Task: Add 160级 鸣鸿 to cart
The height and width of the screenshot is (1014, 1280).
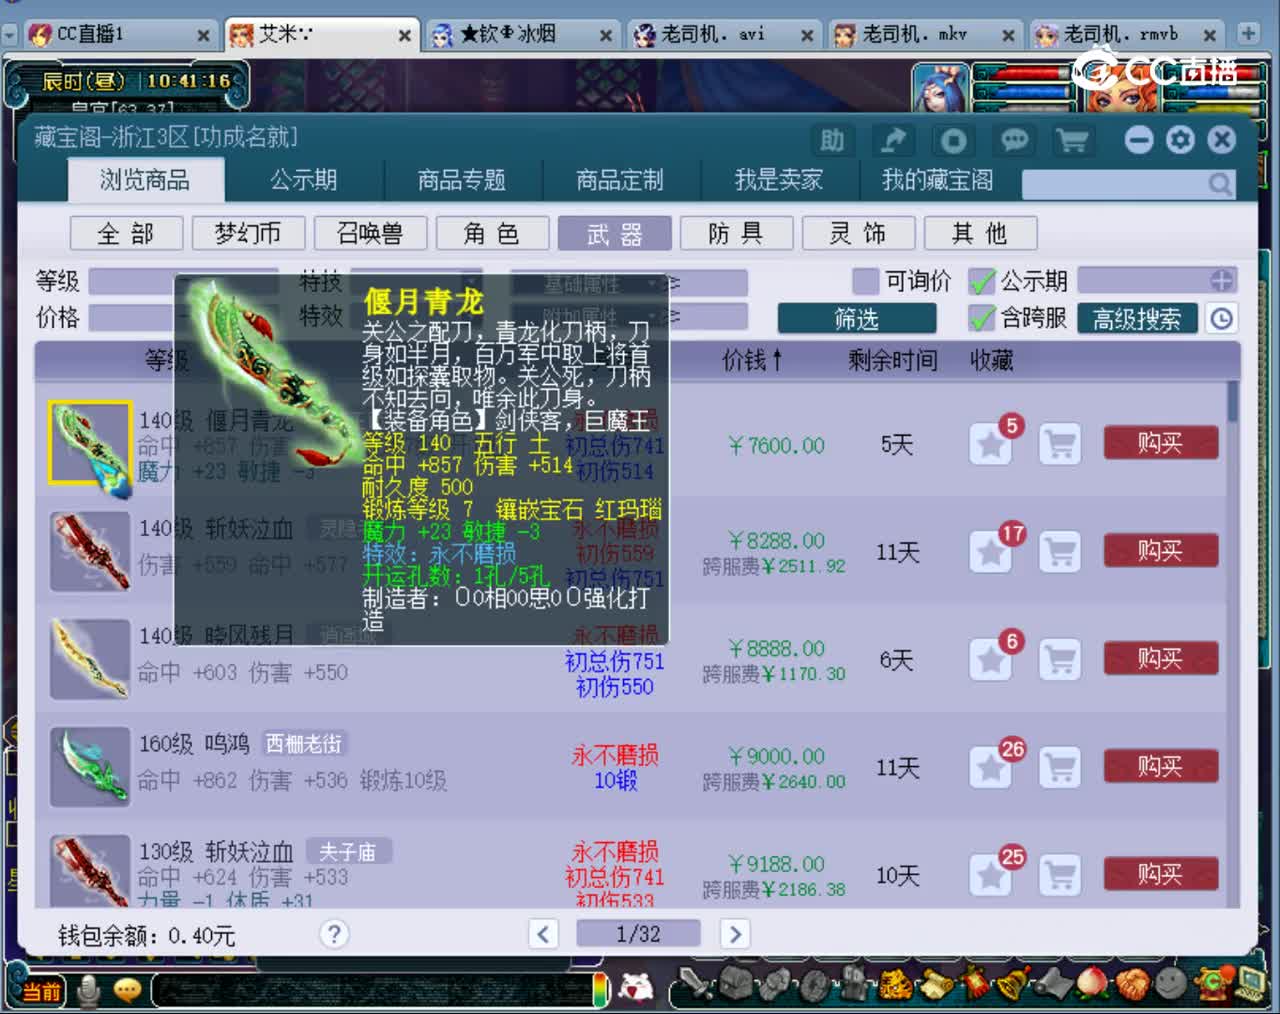Action: click(x=1060, y=767)
